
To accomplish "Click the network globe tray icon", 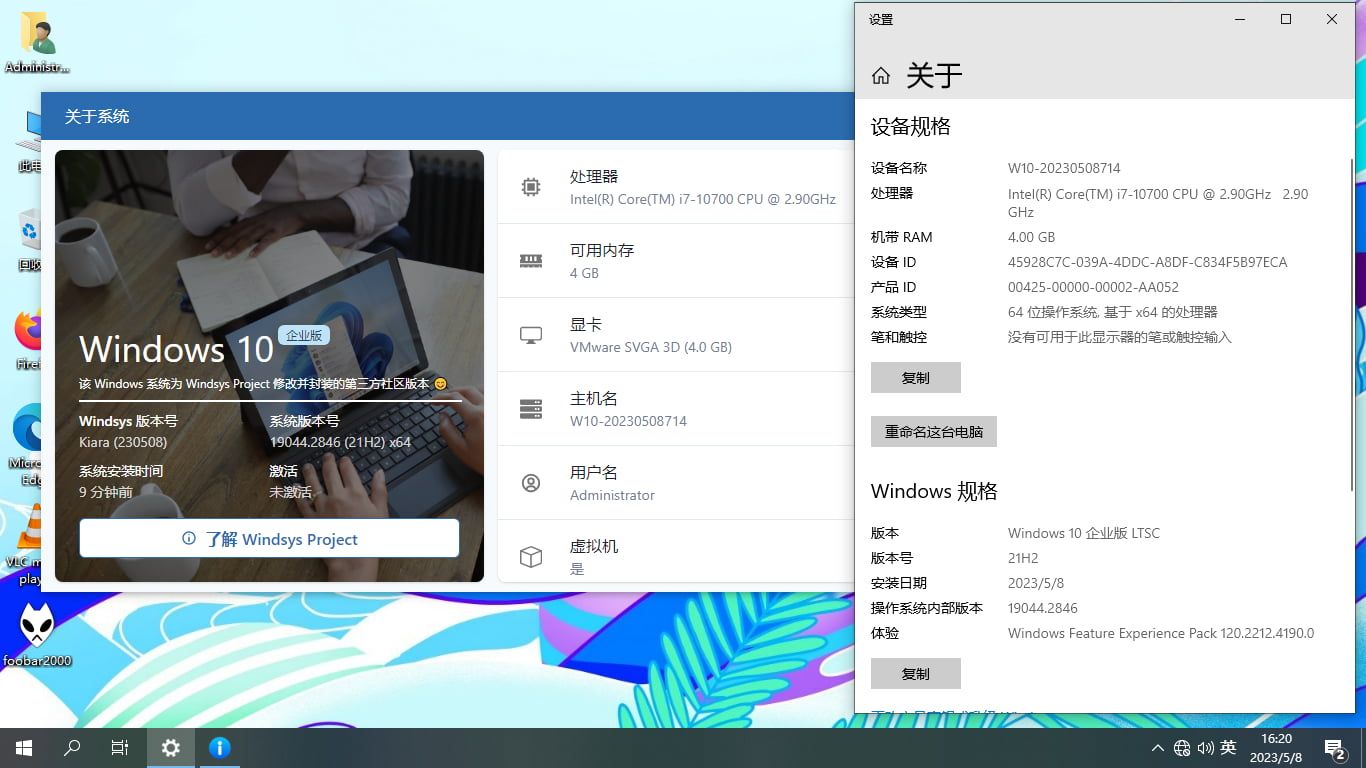I will pos(1182,748).
